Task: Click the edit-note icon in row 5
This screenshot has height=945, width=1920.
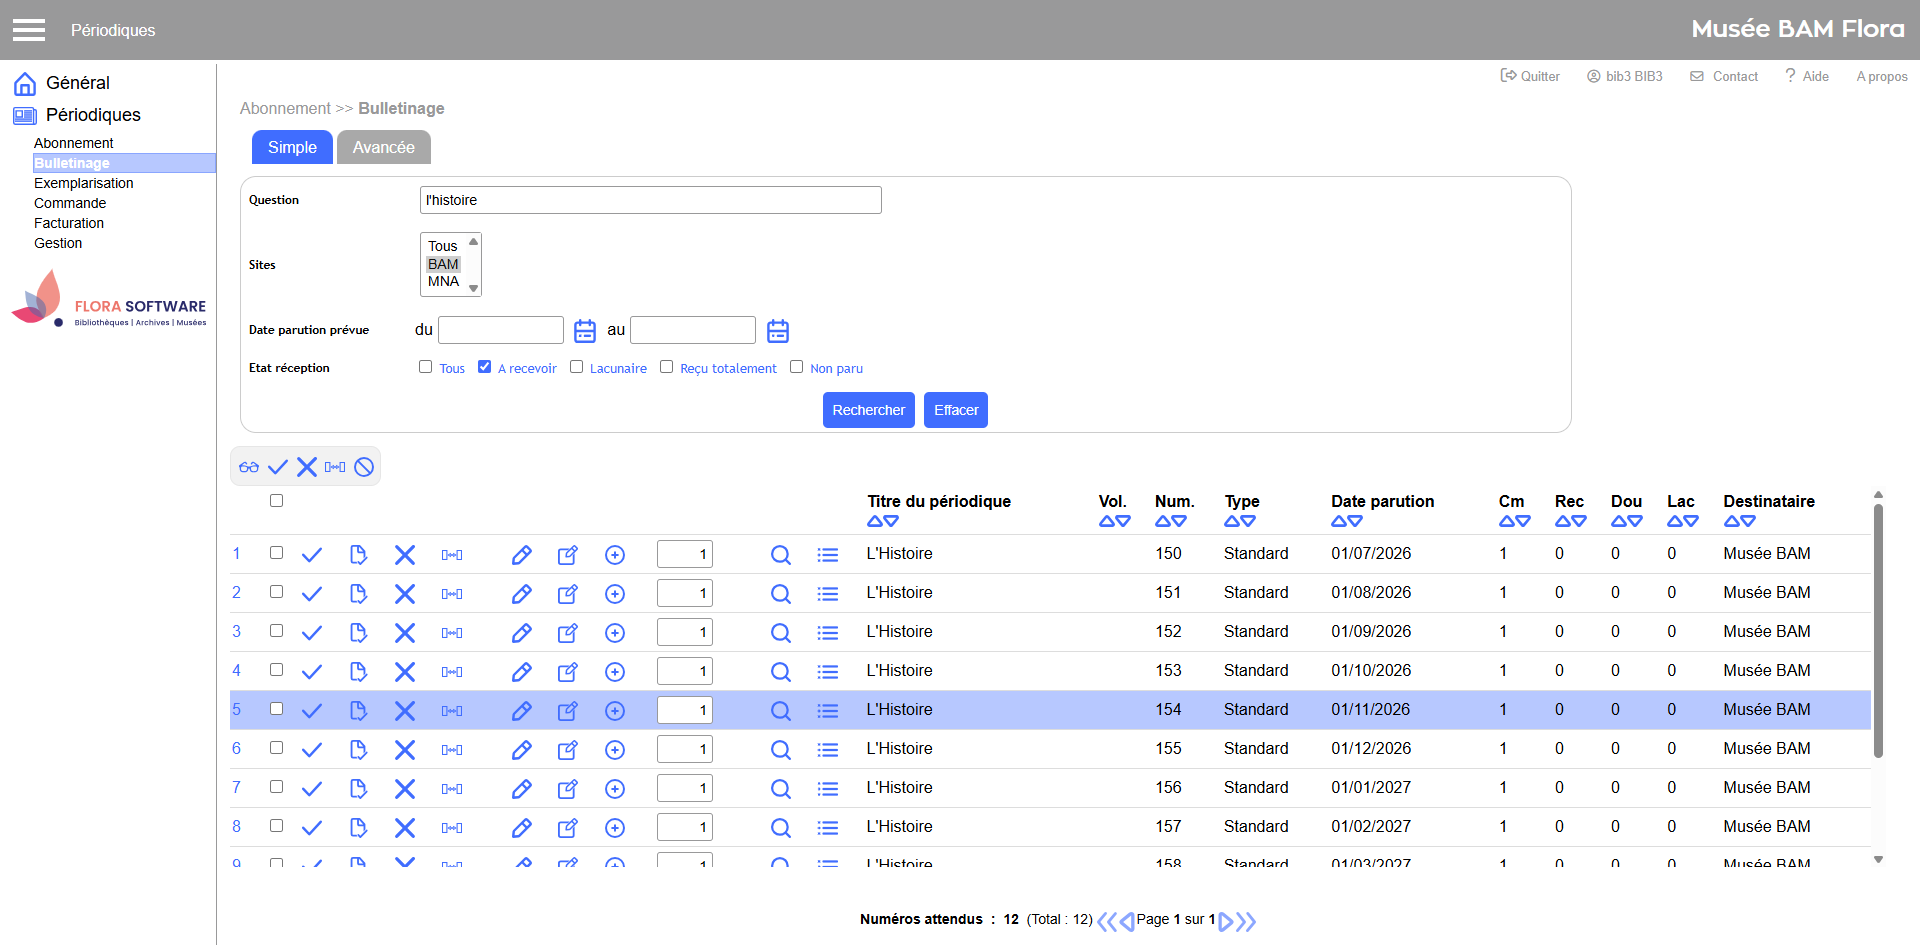Action: pyautogui.click(x=568, y=711)
